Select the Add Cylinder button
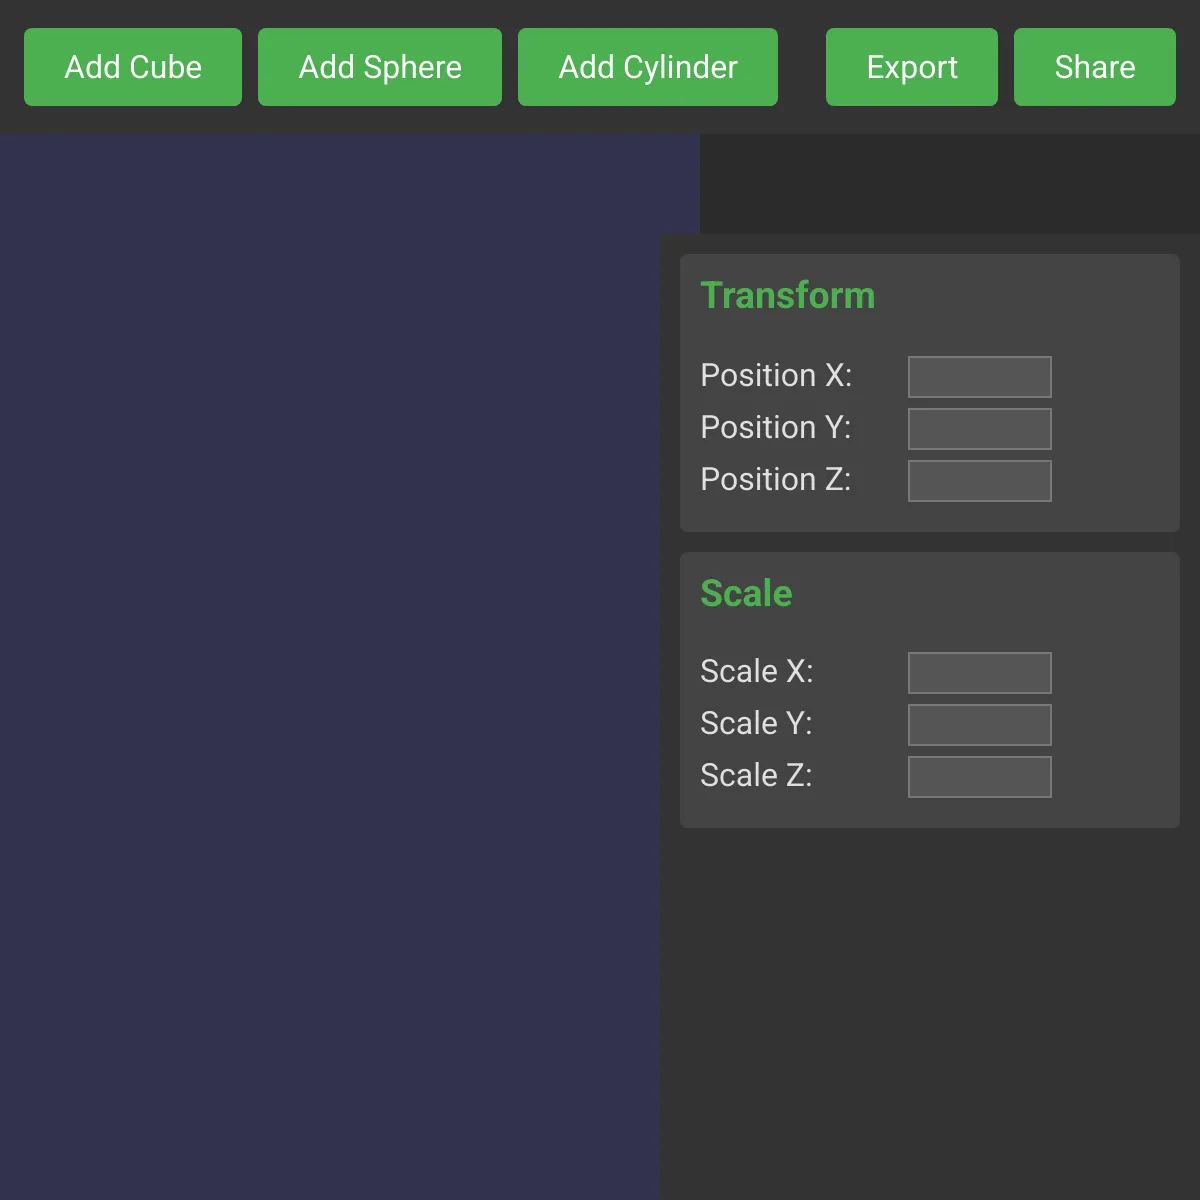The image size is (1200, 1200). 648,67
